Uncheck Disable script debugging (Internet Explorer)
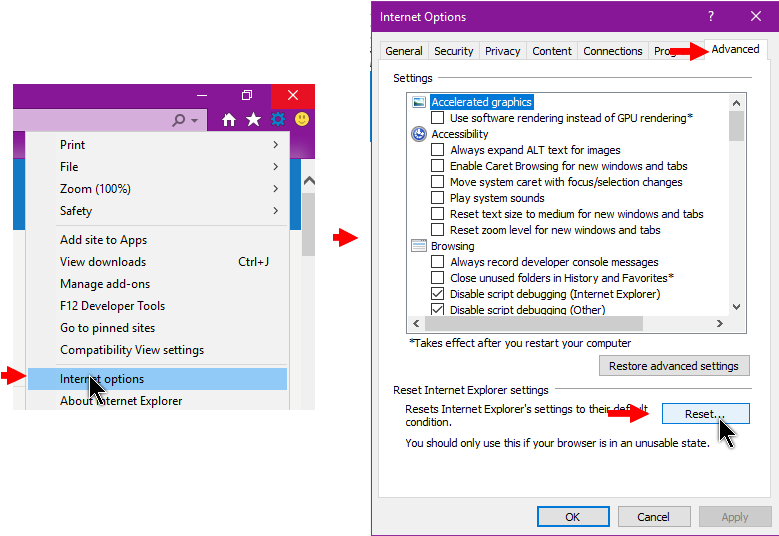779x536 pixels. pyautogui.click(x=437, y=294)
